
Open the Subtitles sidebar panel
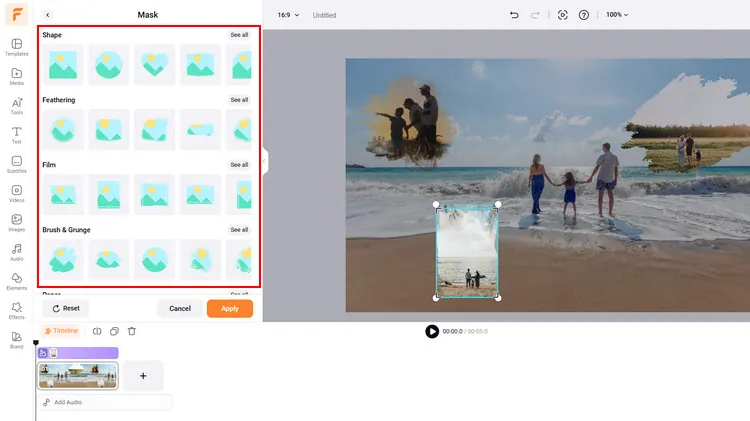17,164
